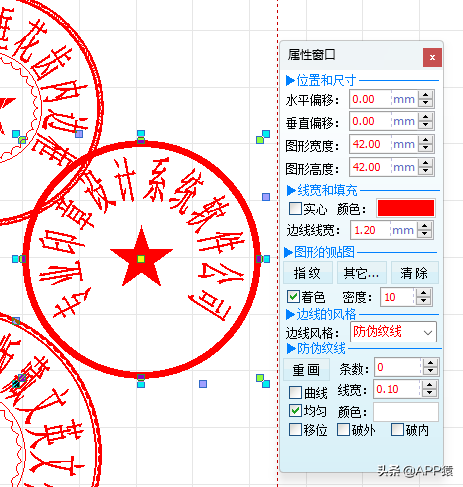Increase 密度 with the up arrow

point(424,293)
